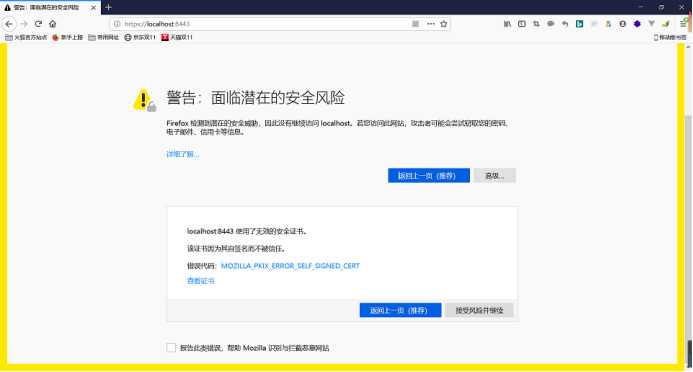The image size is (693, 372).
Task: Click the yellow warning triangle icon
Action: tap(144, 100)
